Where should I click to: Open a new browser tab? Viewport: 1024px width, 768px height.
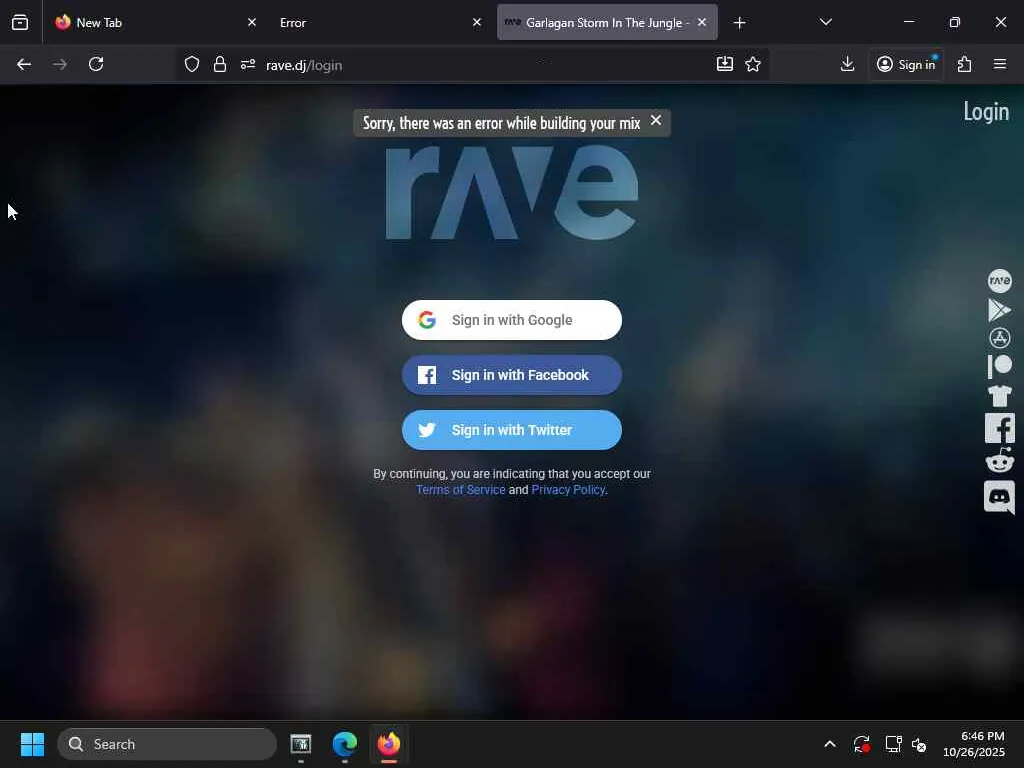[x=739, y=23]
